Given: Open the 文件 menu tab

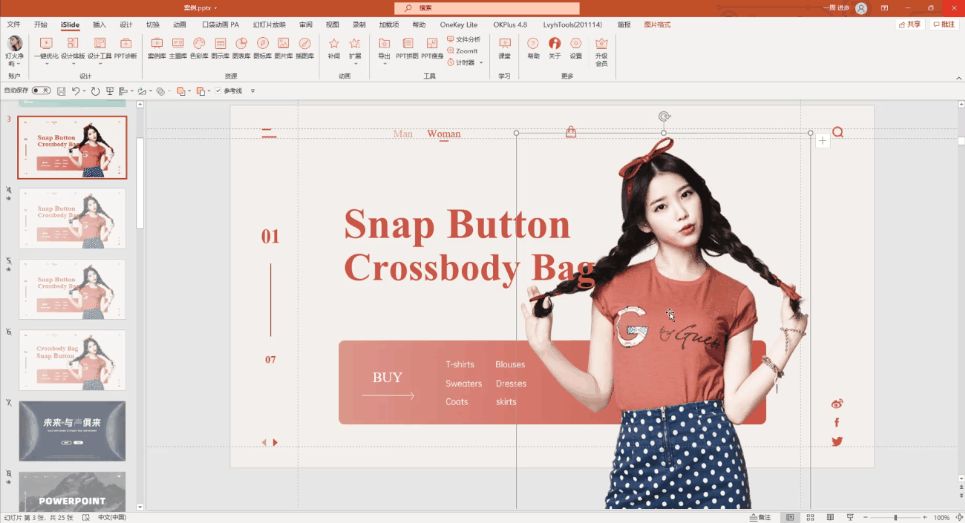Looking at the screenshot, I should click(14, 25).
